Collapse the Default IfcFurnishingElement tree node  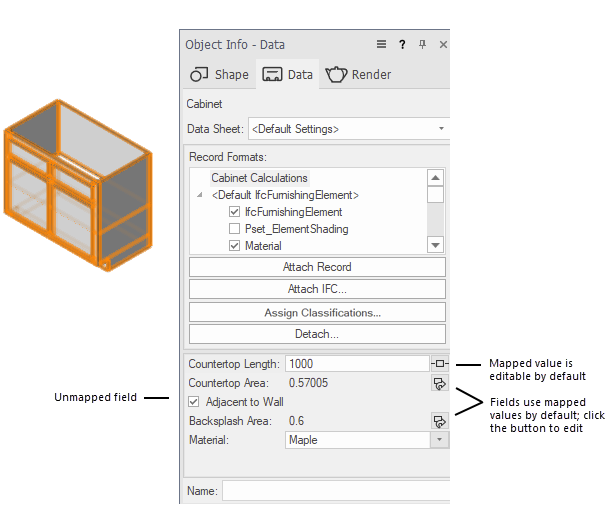200,195
